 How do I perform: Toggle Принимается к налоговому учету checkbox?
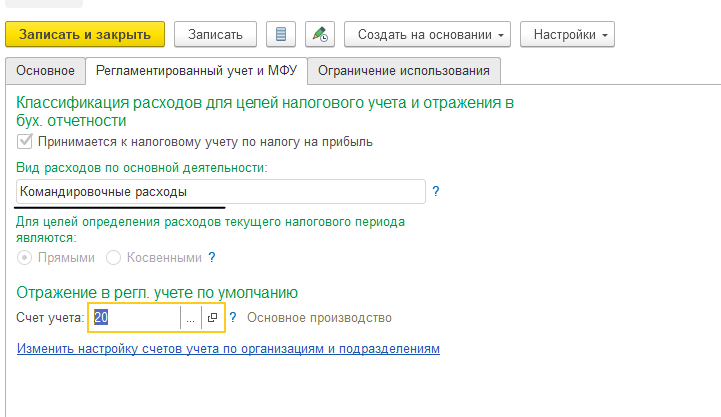coord(24,141)
